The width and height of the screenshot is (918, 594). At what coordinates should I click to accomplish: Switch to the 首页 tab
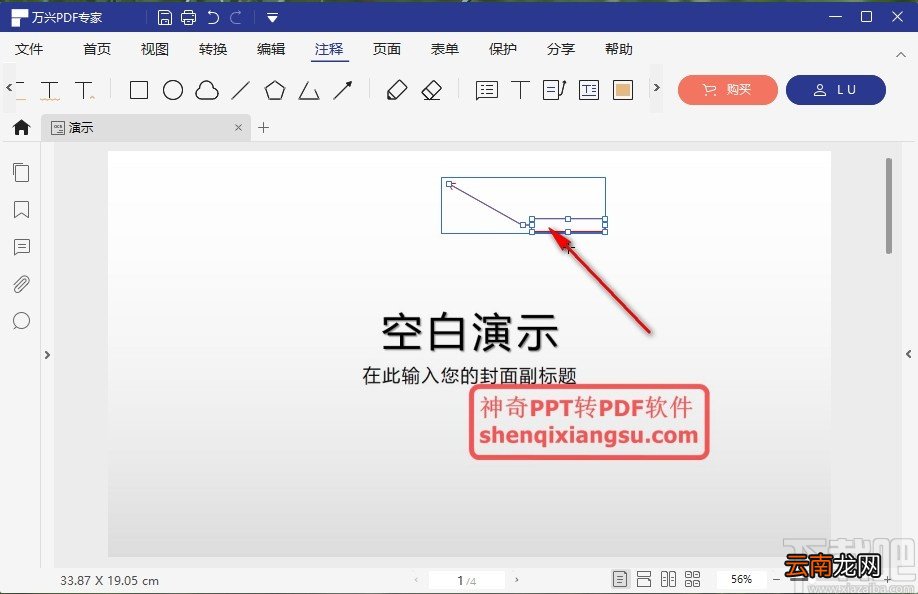pos(97,49)
